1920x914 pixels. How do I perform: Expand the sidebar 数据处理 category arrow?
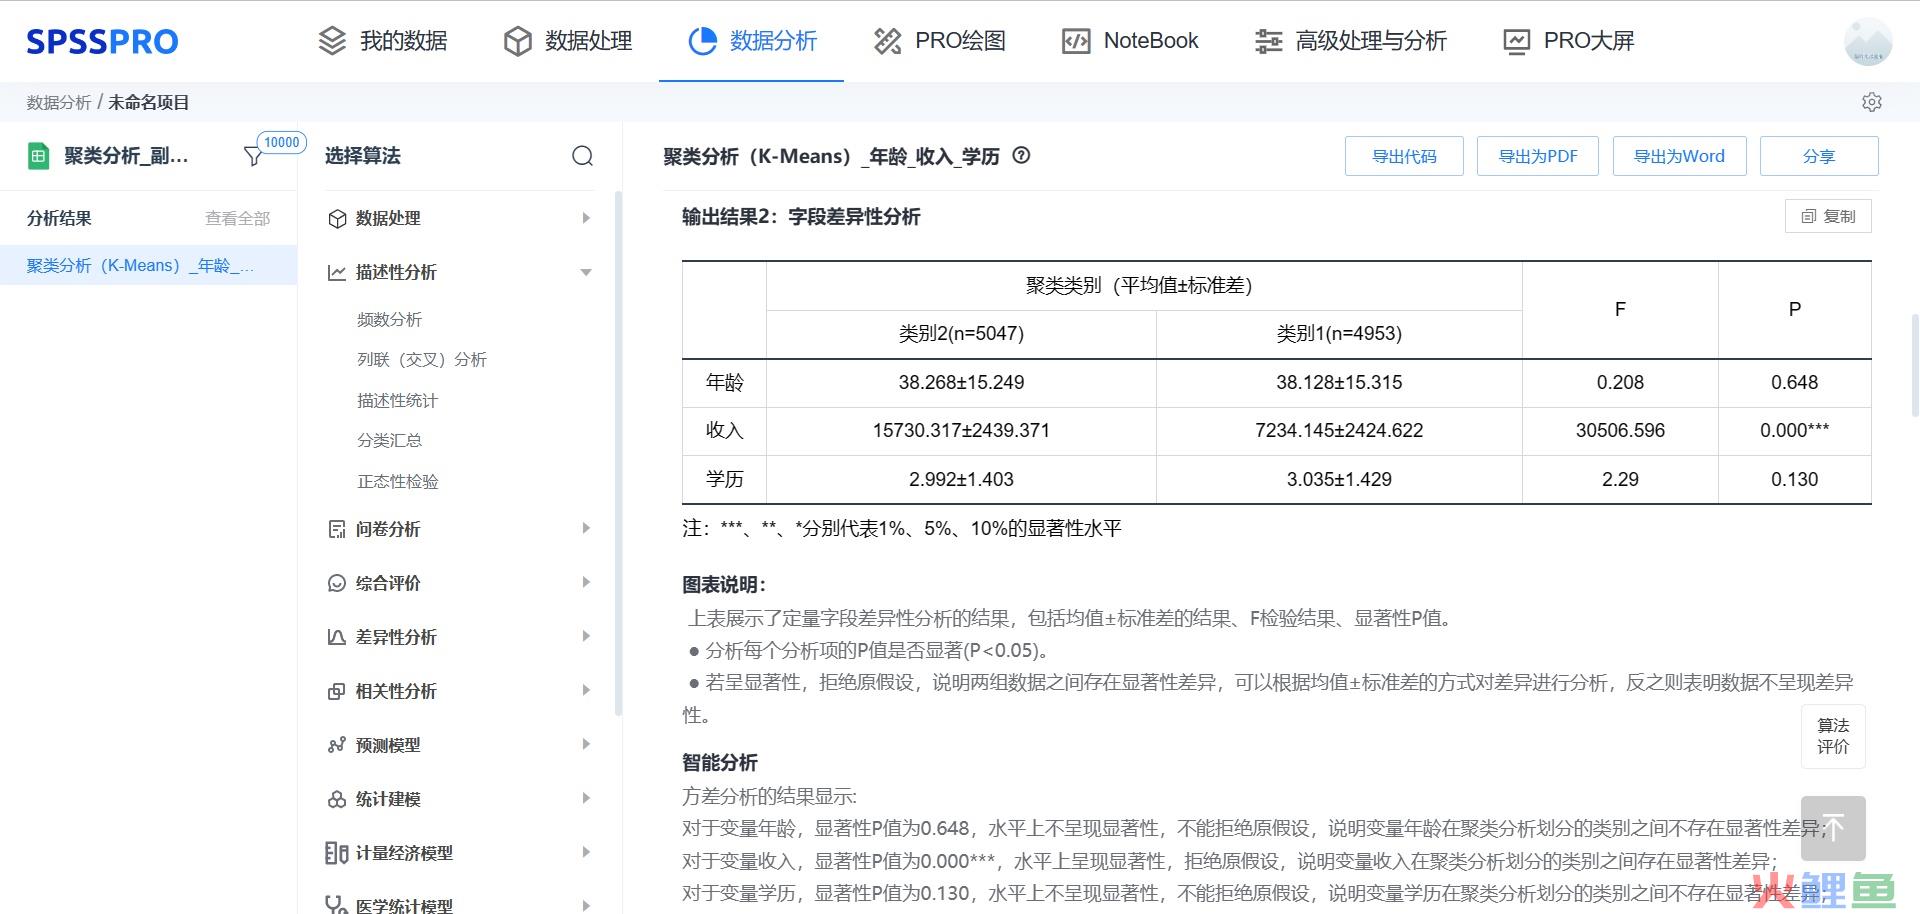[x=586, y=218]
